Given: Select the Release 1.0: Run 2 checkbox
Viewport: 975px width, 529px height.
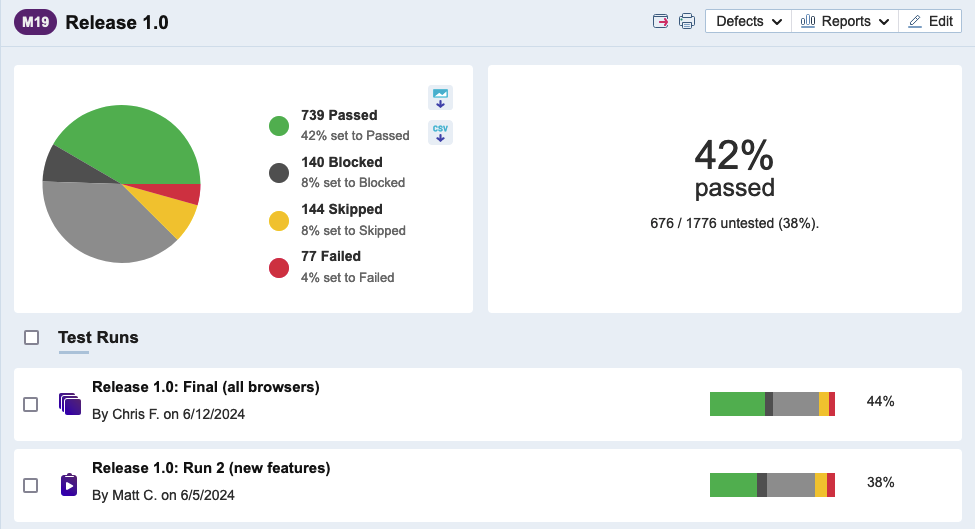Looking at the screenshot, I should pyautogui.click(x=31, y=485).
